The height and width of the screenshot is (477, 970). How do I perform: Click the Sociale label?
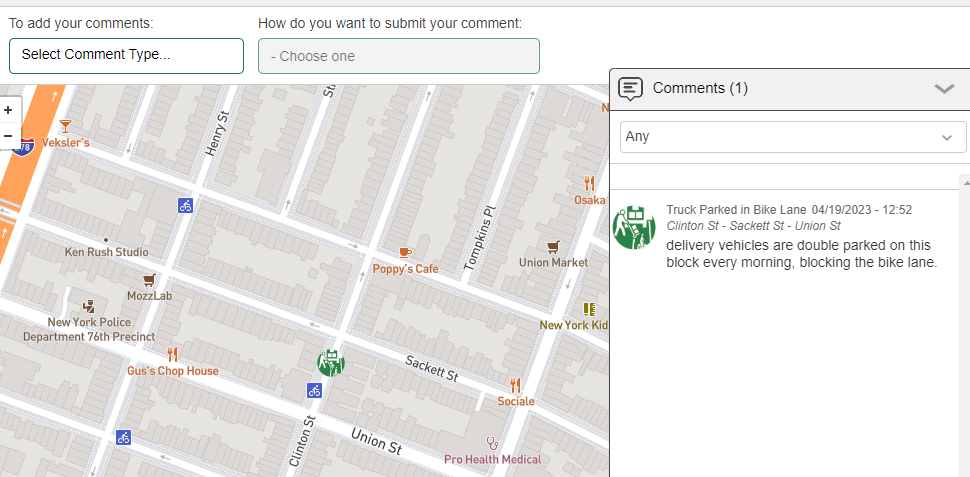(x=516, y=402)
